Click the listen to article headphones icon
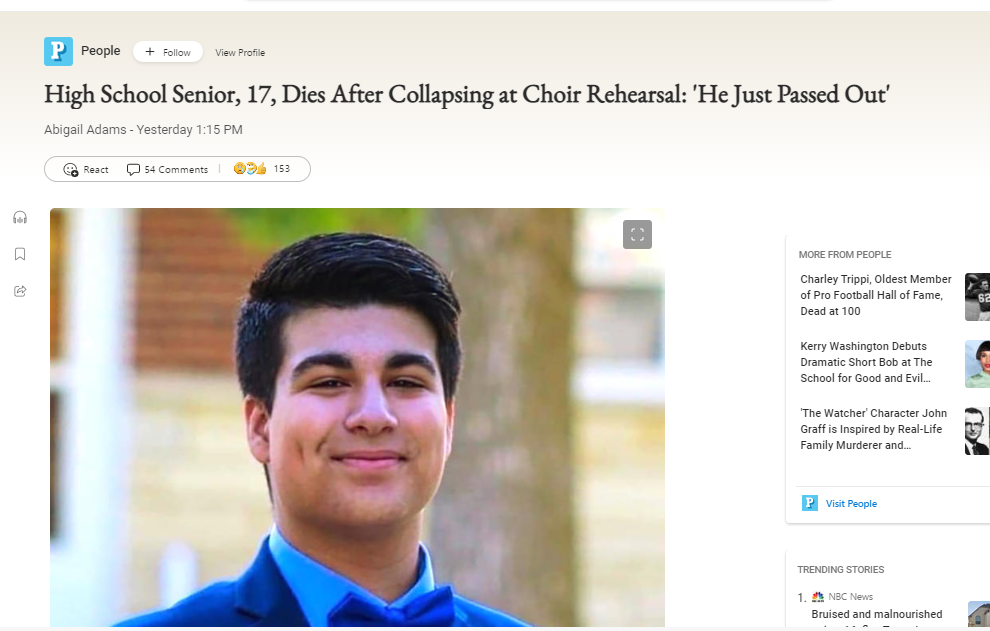The height and width of the screenshot is (631, 990). [x=20, y=218]
